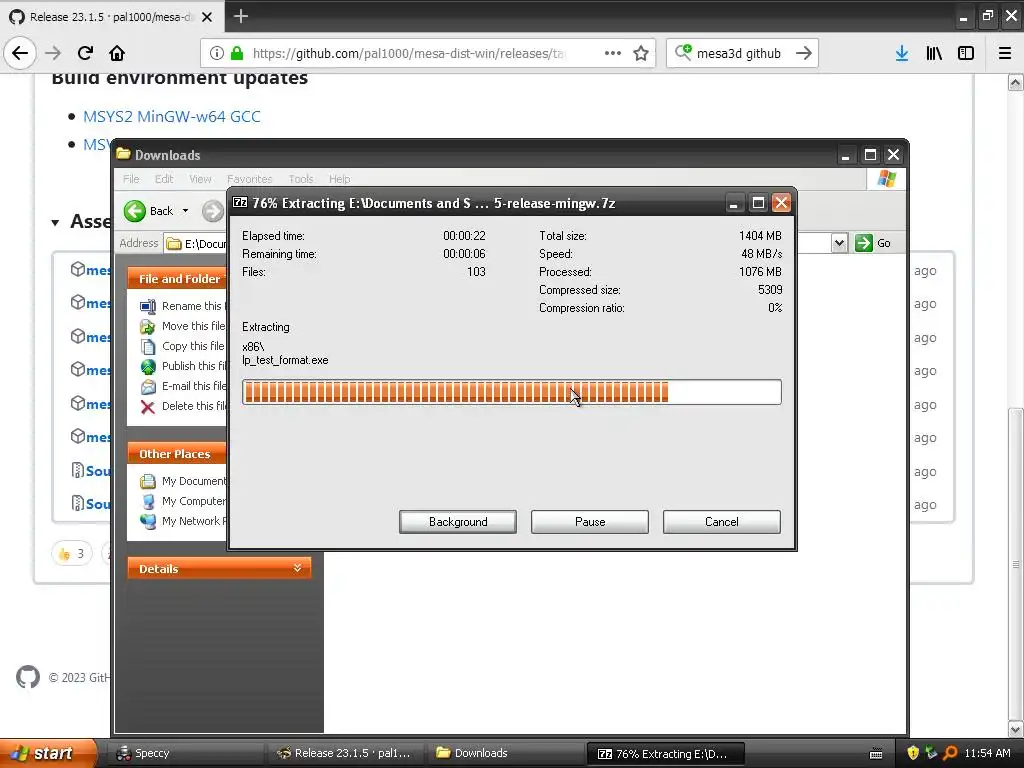
Task: Select the Release 23.1.5 browser tab
Action: pyautogui.click(x=111, y=17)
